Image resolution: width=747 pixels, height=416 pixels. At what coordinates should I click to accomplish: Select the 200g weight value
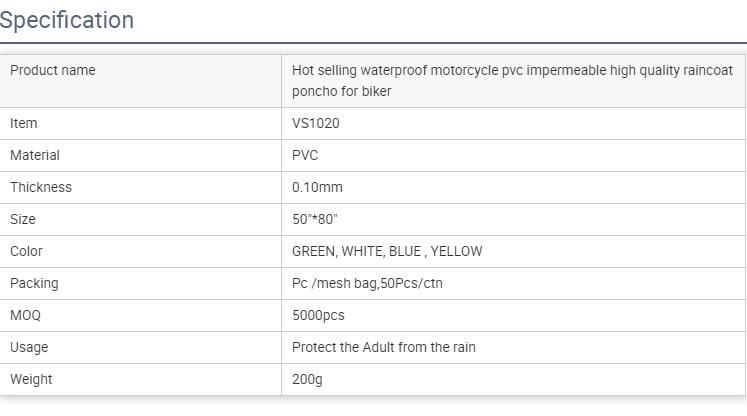tap(307, 379)
